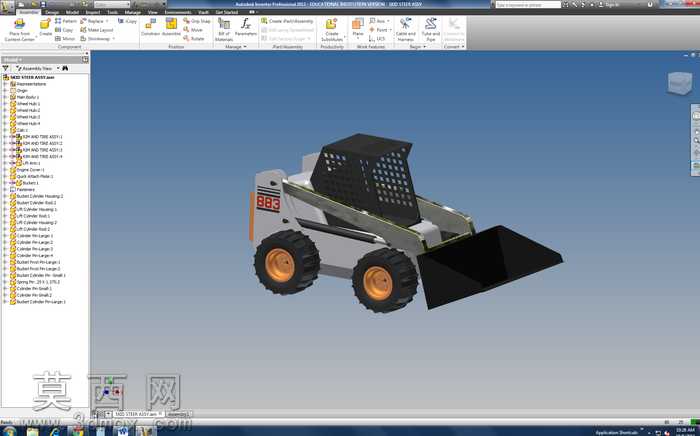700x436 pixels.
Task: Click Create iPart/iAssembly
Action: (x=287, y=21)
